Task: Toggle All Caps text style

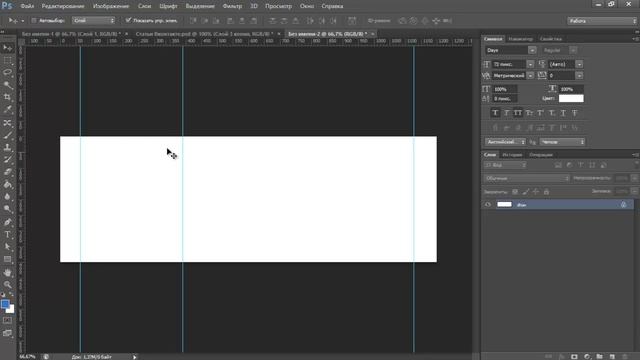Action: pos(518,113)
